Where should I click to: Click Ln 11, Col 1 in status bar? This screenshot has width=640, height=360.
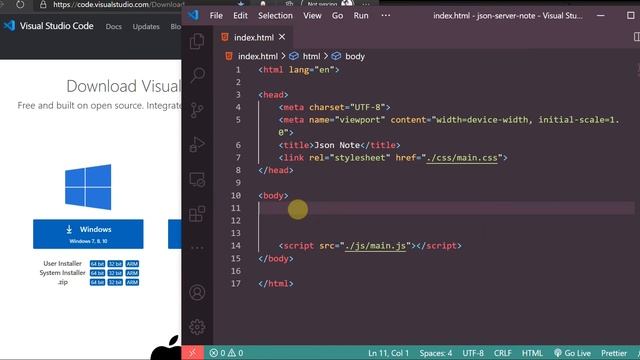pos(388,353)
